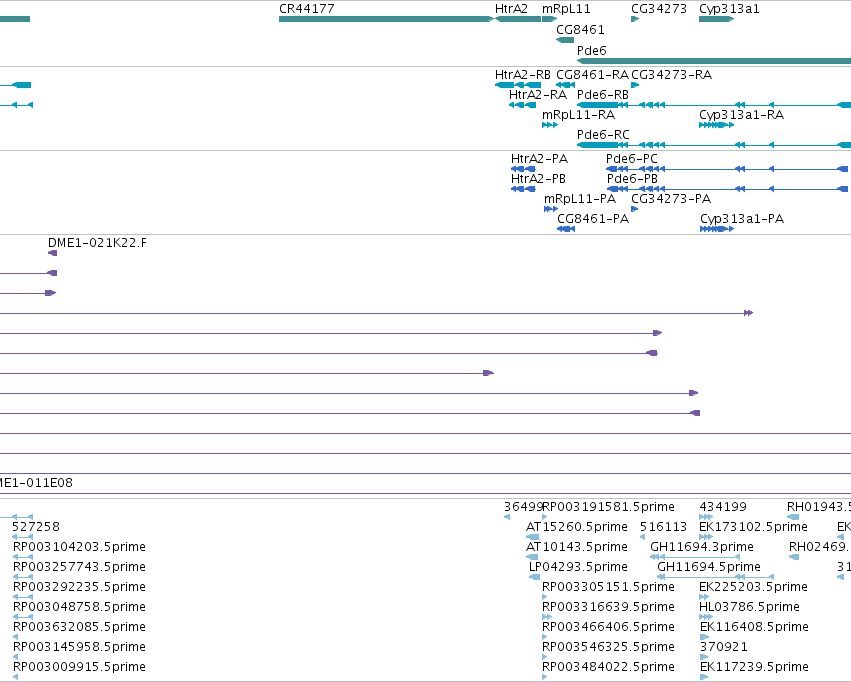Click the mRpL11-PA protein arrows
Viewport: 851px width, 682px height.
point(551,209)
